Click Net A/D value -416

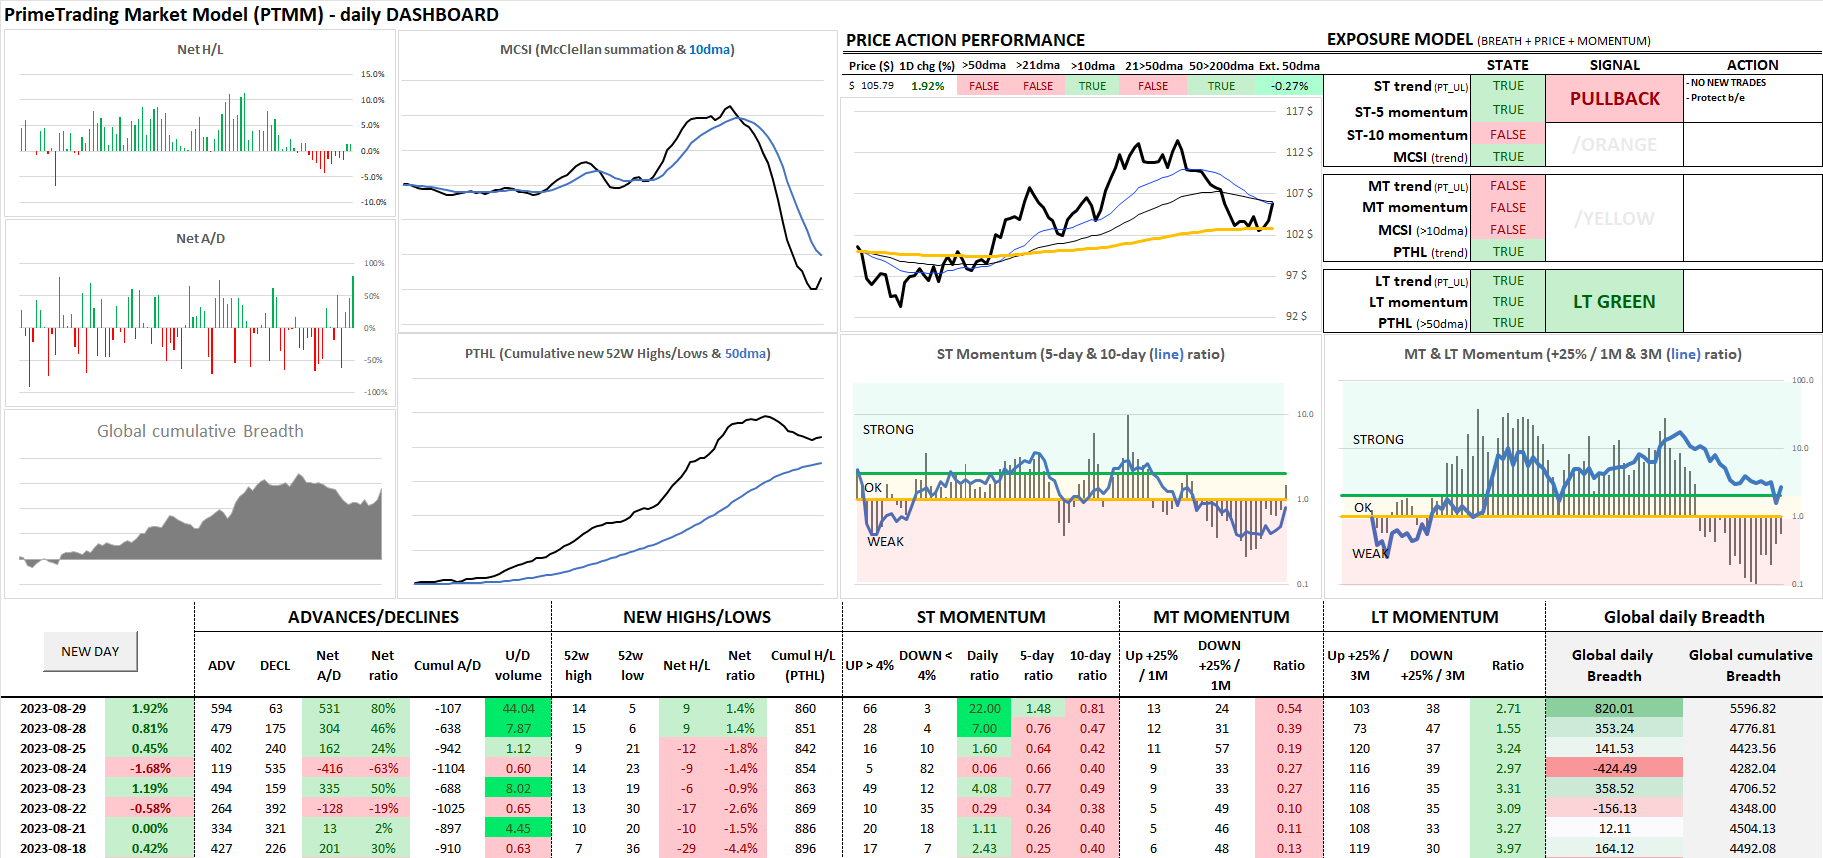click(329, 768)
